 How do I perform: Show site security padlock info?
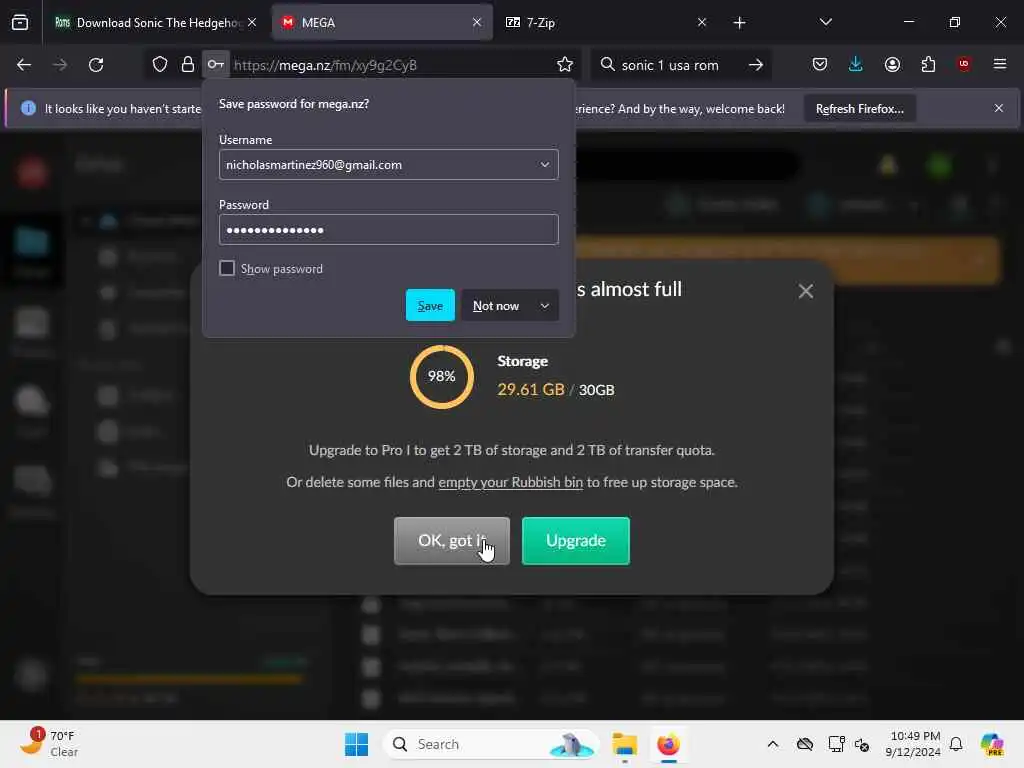point(188,65)
